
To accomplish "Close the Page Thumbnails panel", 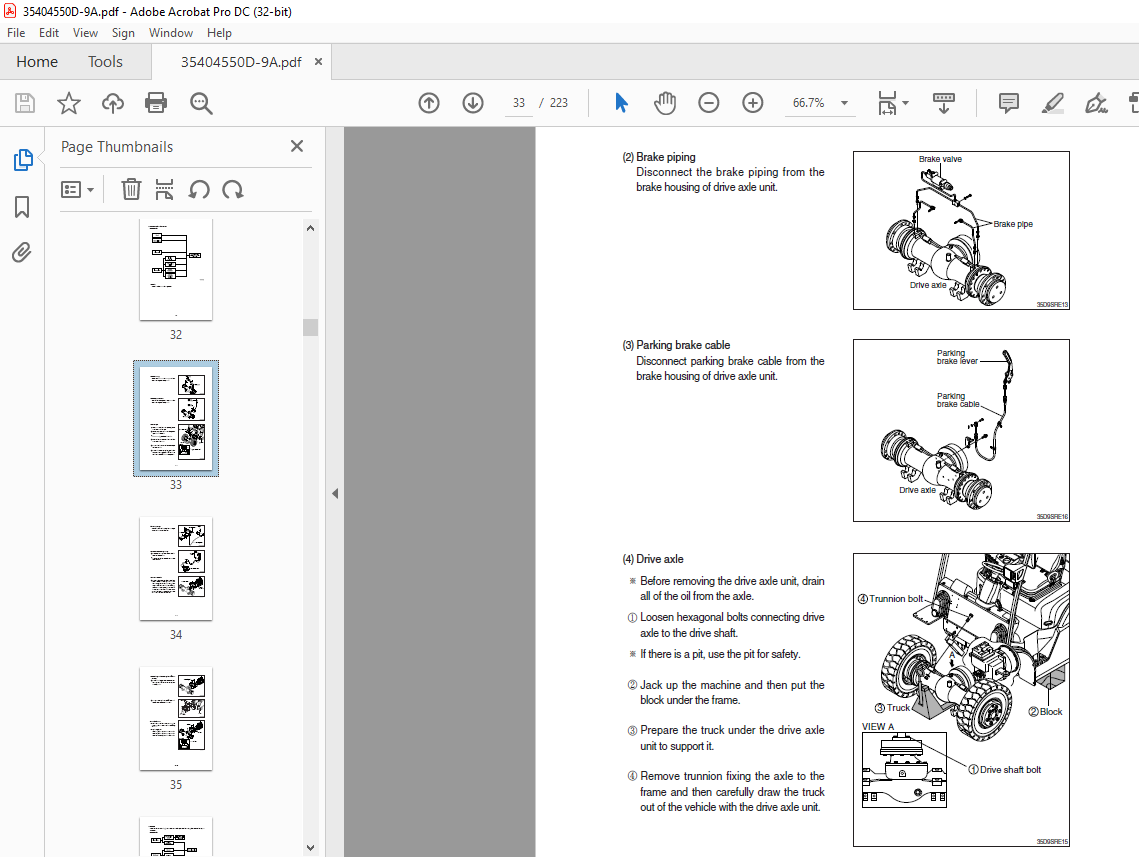I will 296,146.
